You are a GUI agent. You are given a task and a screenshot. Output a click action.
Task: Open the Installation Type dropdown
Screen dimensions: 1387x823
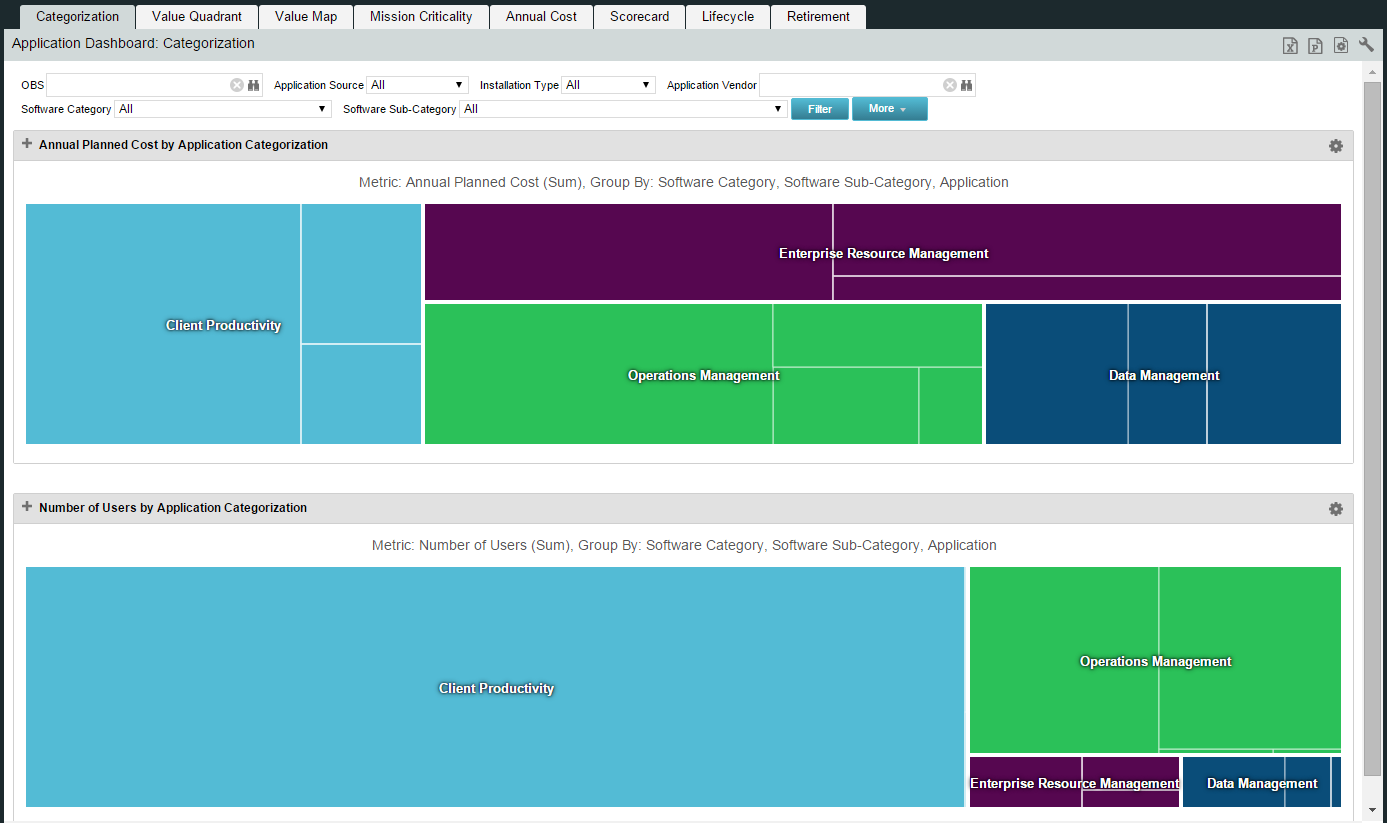pyautogui.click(x=608, y=85)
